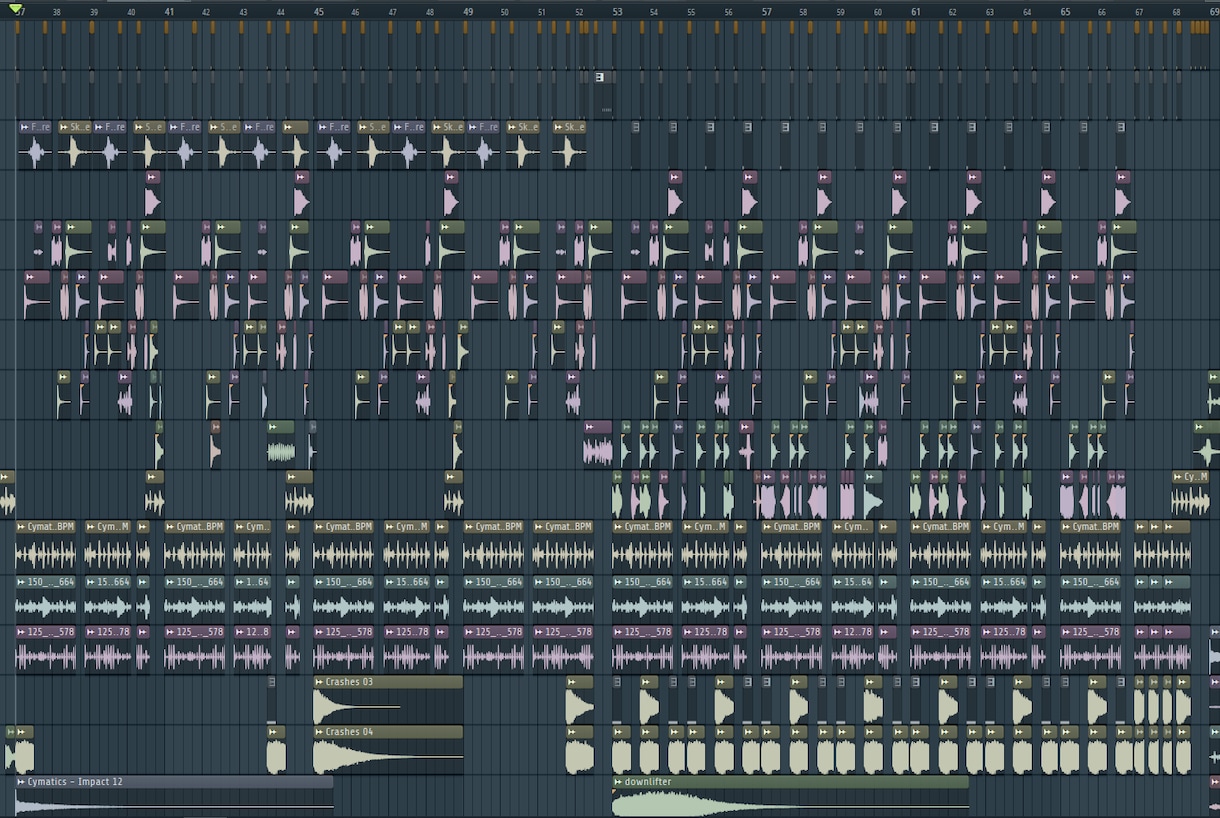Set the playhead at bar 67
This screenshot has width=1220, height=818.
pyautogui.click(x=1139, y=12)
